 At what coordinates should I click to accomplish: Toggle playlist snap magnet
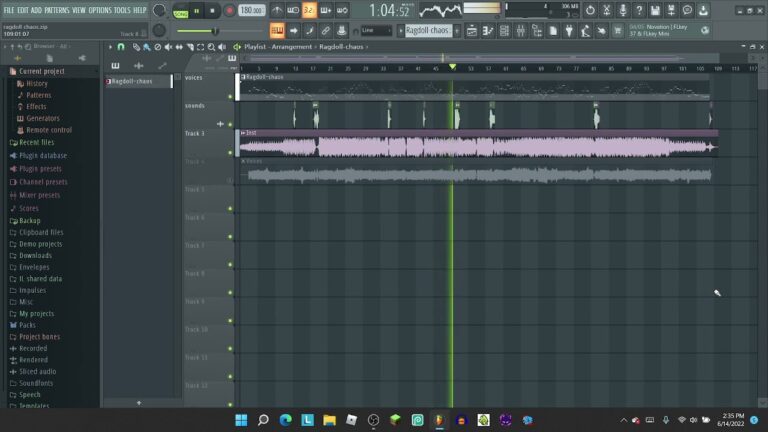(x=121, y=47)
